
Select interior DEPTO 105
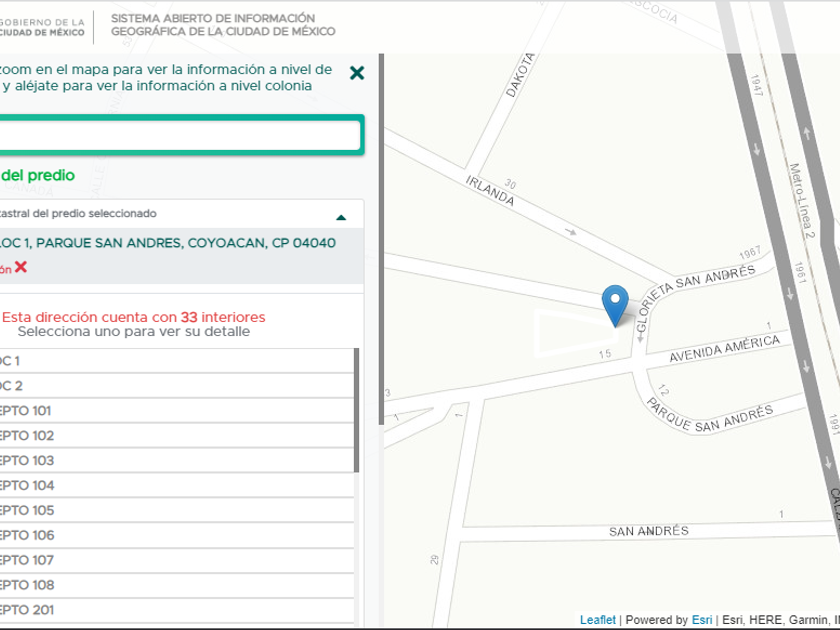pos(177,511)
